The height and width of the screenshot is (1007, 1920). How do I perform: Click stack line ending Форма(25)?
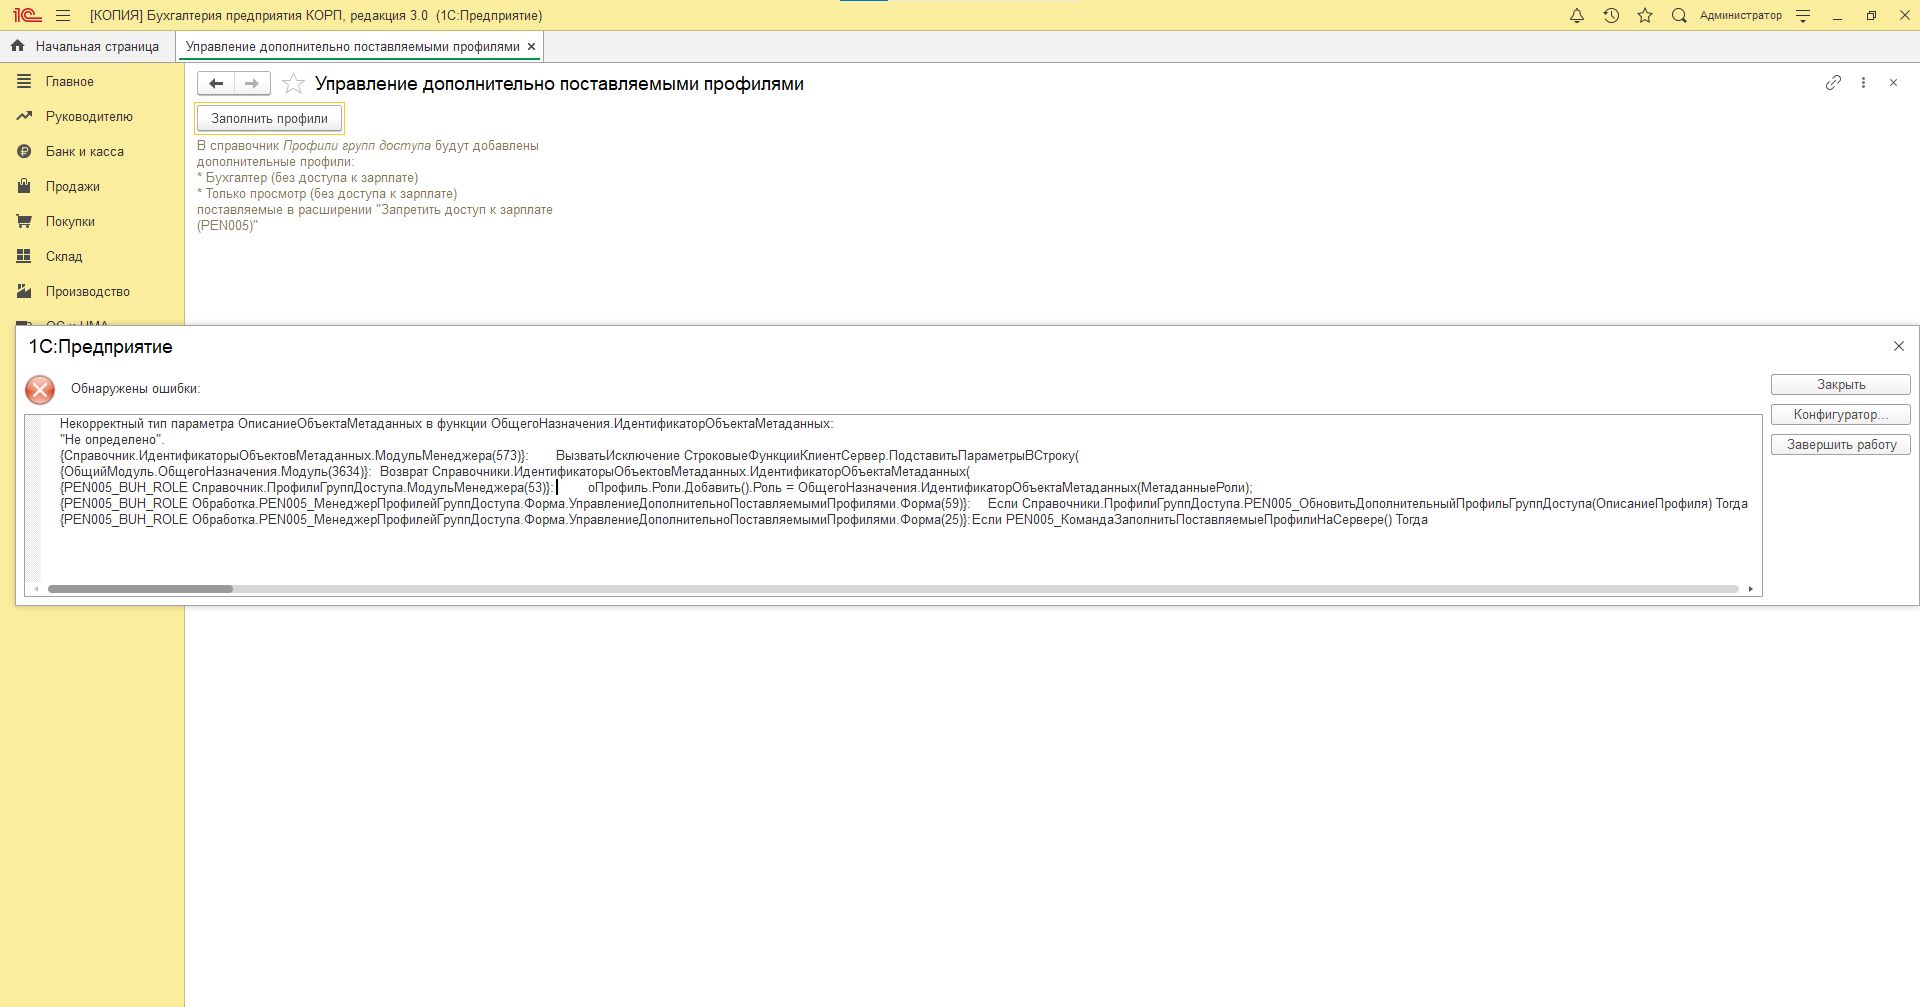(744, 520)
